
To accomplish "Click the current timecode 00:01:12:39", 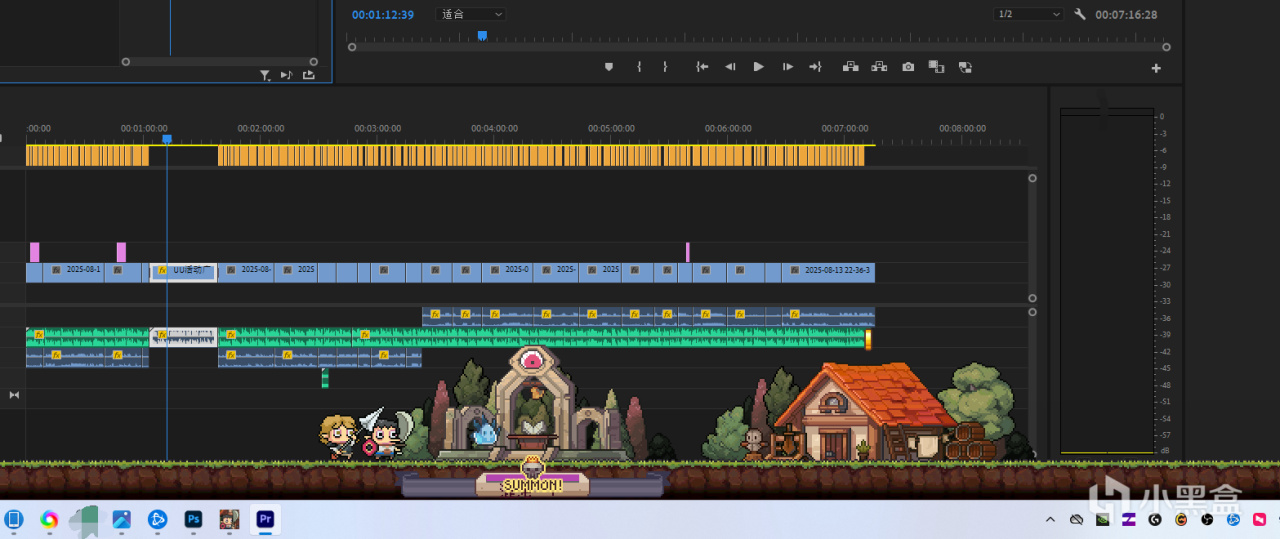I will (x=383, y=14).
